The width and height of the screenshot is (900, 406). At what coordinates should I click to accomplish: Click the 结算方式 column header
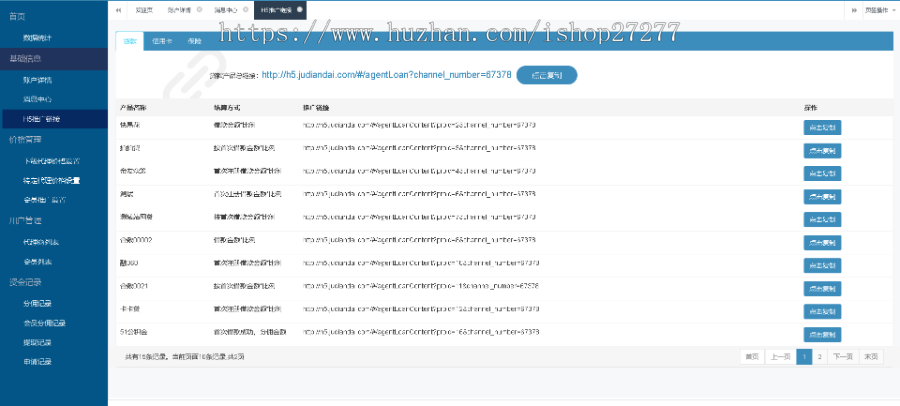227,108
